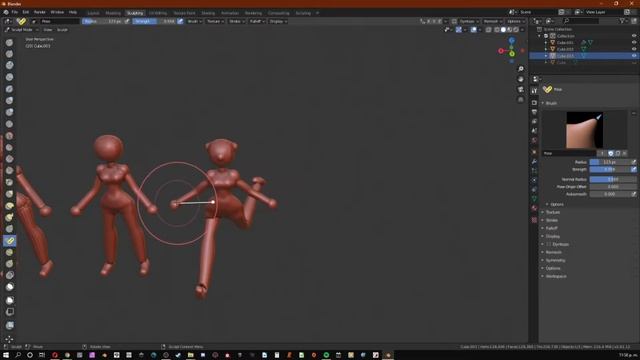Toggle Z axis symmetry in header
The width and height of the screenshot is (640, 360).
(439, 21)
